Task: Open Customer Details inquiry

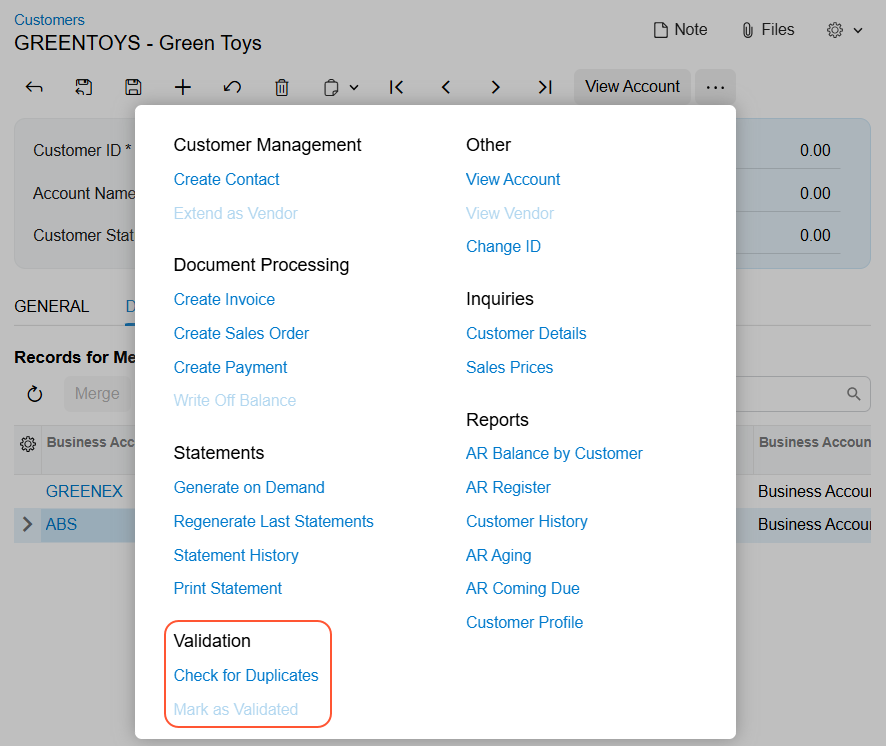Action: click(526, 333)
